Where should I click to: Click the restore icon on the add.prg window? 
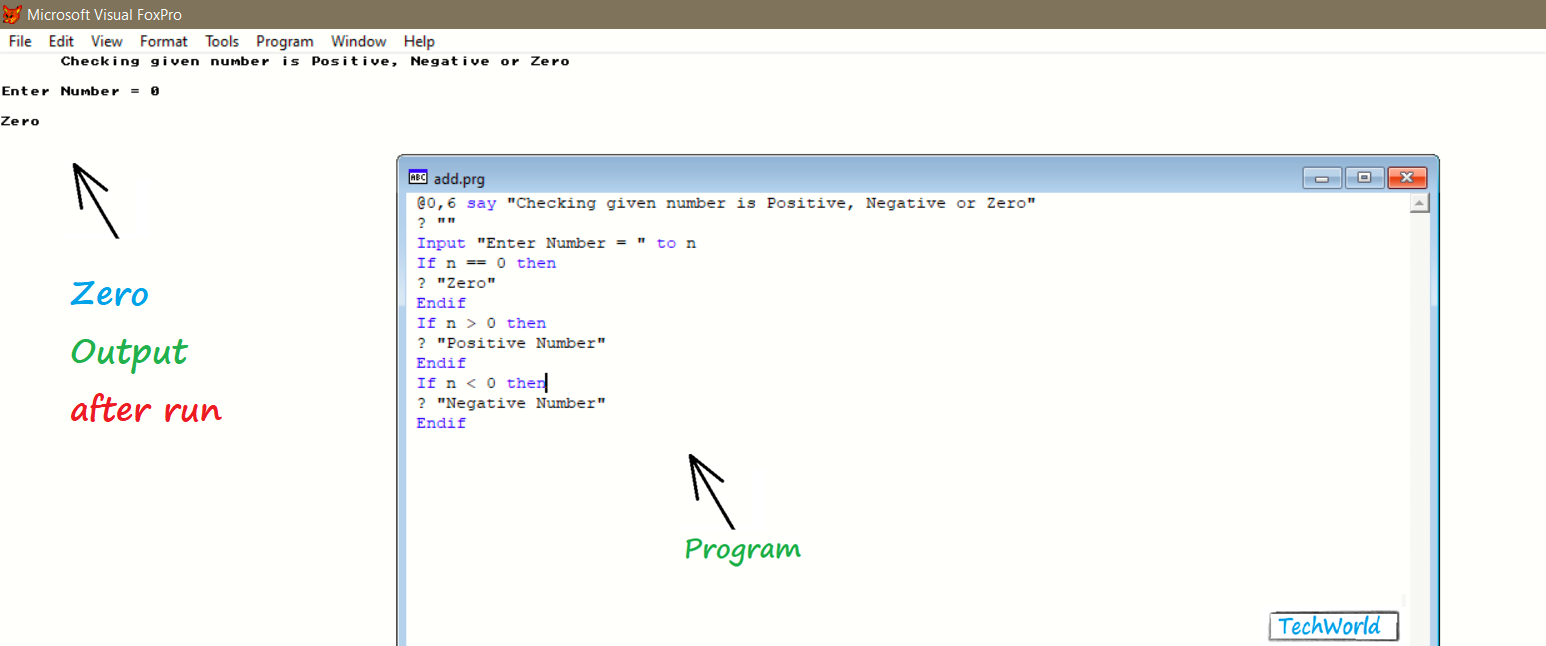coord(1364,177)
